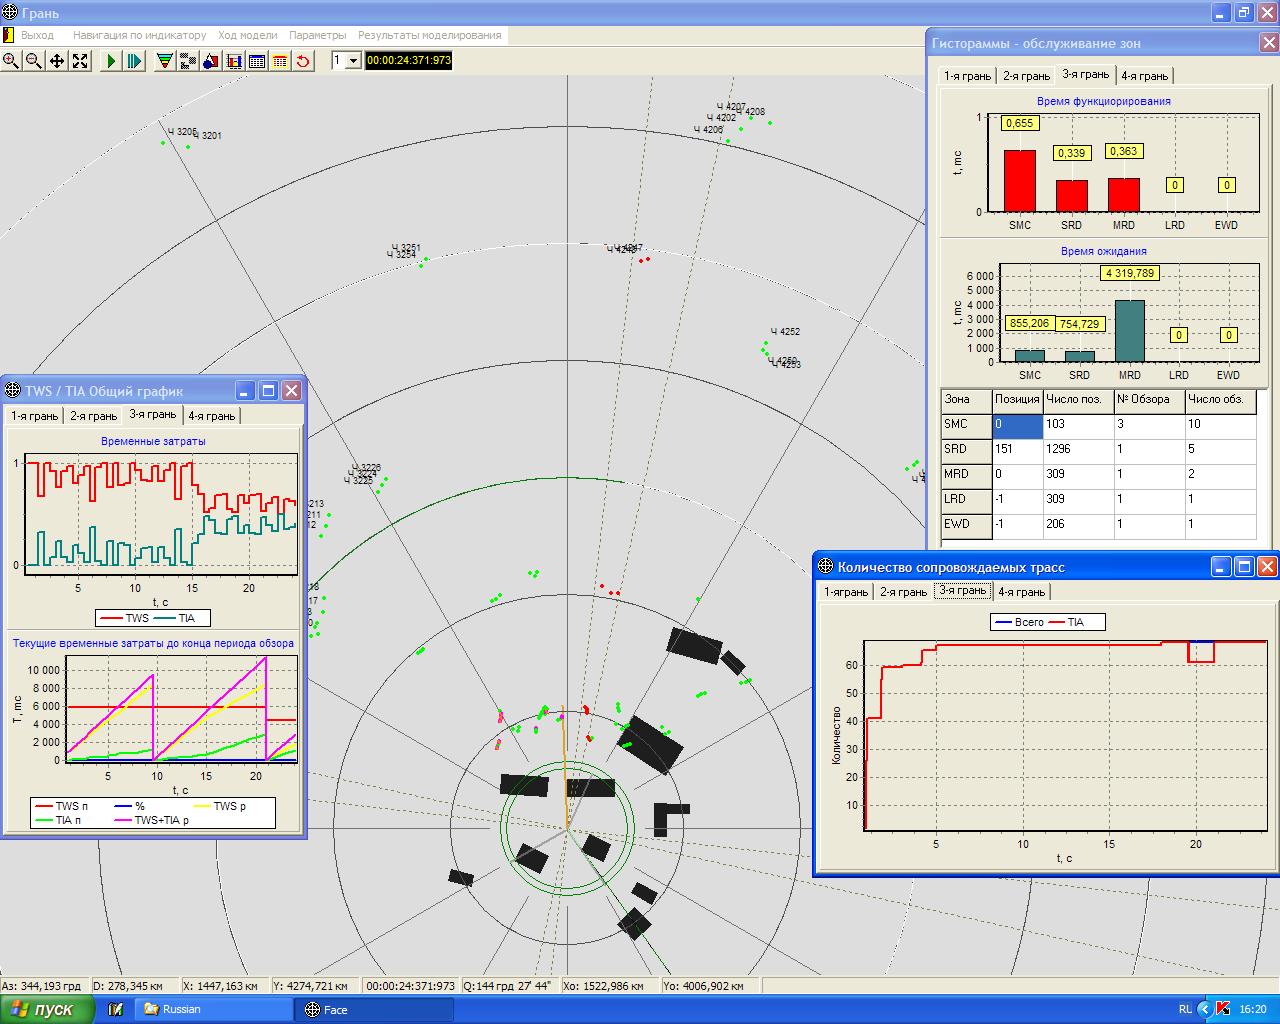
Task: Click the simulation time display 00:00:24:371:973
Action: [409, 61]
